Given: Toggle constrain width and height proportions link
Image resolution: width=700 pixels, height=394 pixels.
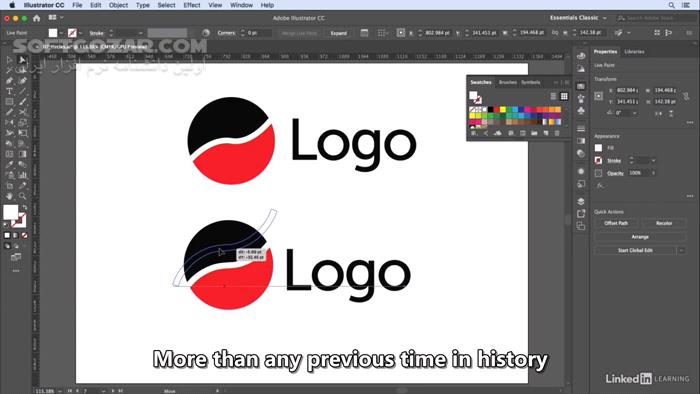Looking at the screenshot, I should click(x=686, y=96).
